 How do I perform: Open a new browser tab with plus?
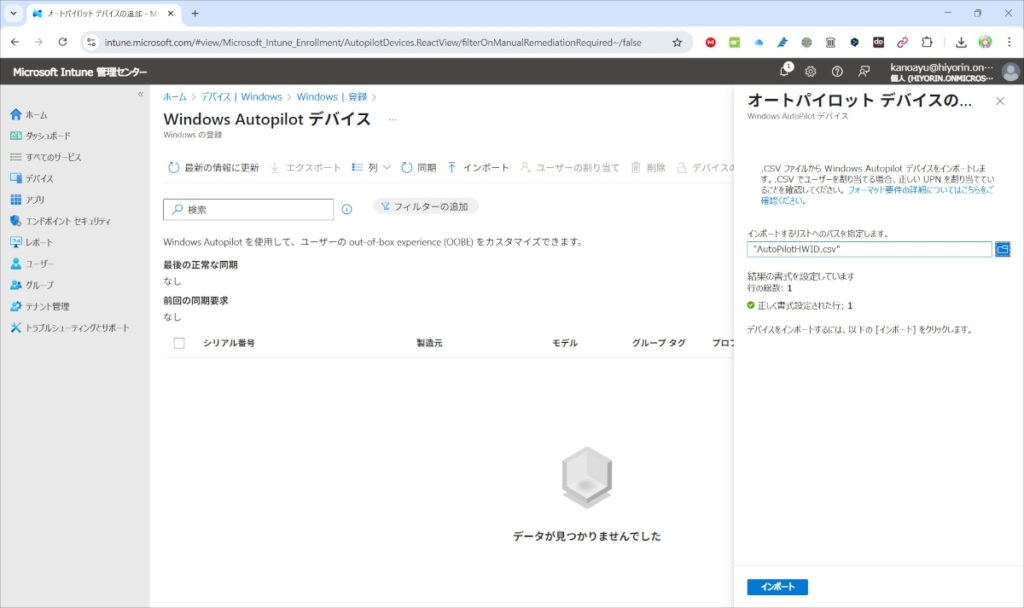tap(195, 13)
